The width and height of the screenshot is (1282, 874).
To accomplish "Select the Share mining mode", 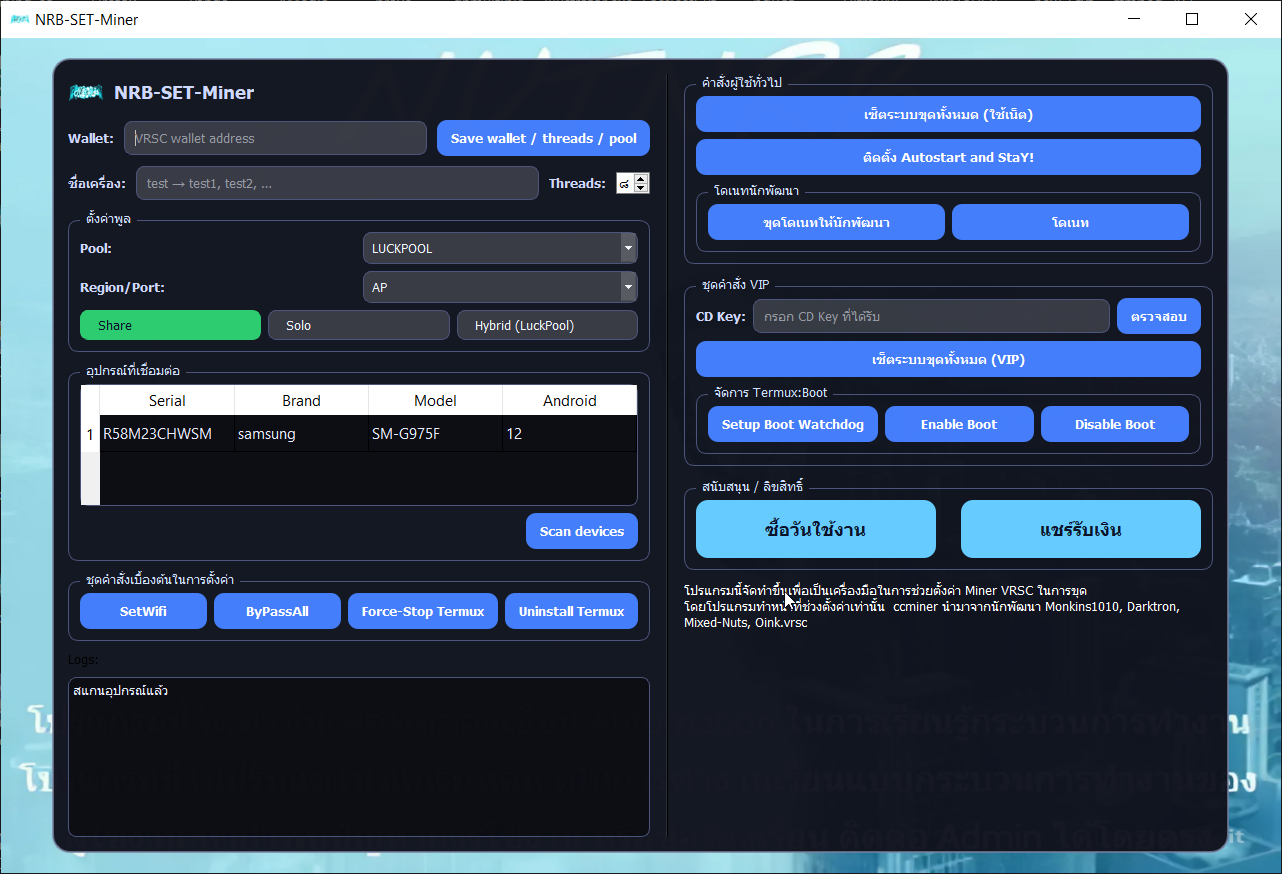I will pos(170,325).
